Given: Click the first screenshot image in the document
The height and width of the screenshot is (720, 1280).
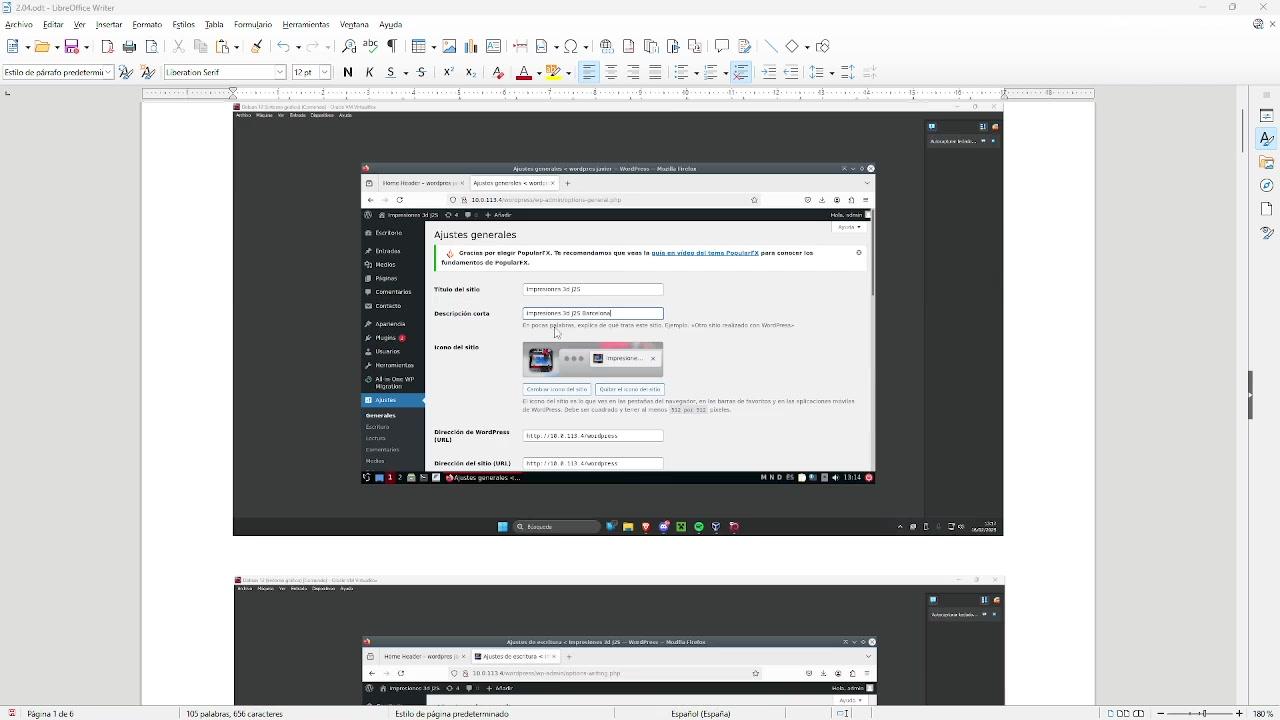Looking at the screenshot, I should pos(617,320).
